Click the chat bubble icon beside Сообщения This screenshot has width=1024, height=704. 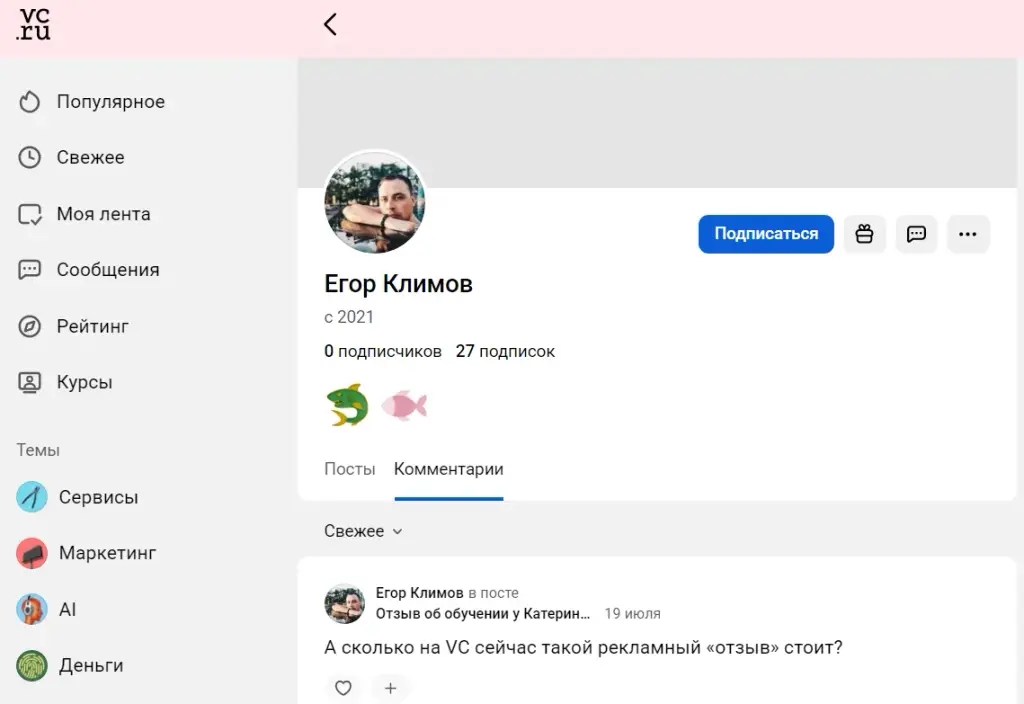tap(29, 270)
